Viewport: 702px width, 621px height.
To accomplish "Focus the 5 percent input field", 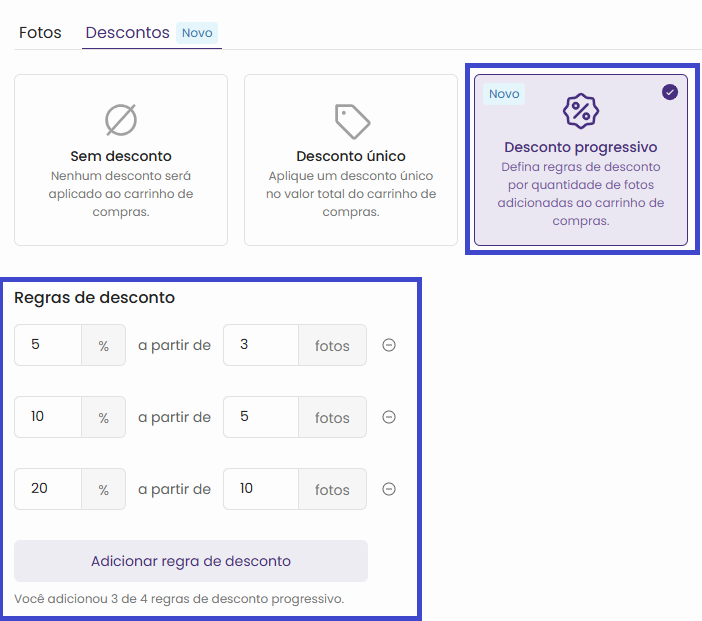I will coord(48,345).
